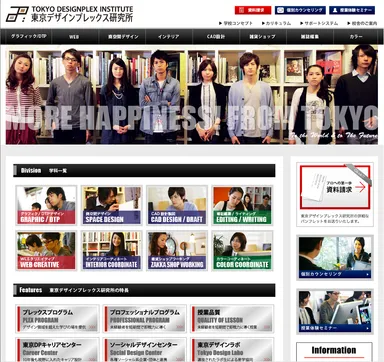This screenshot has height=362, width=384.
Task: Open the Career Center feature card
Action: (57, 350)
